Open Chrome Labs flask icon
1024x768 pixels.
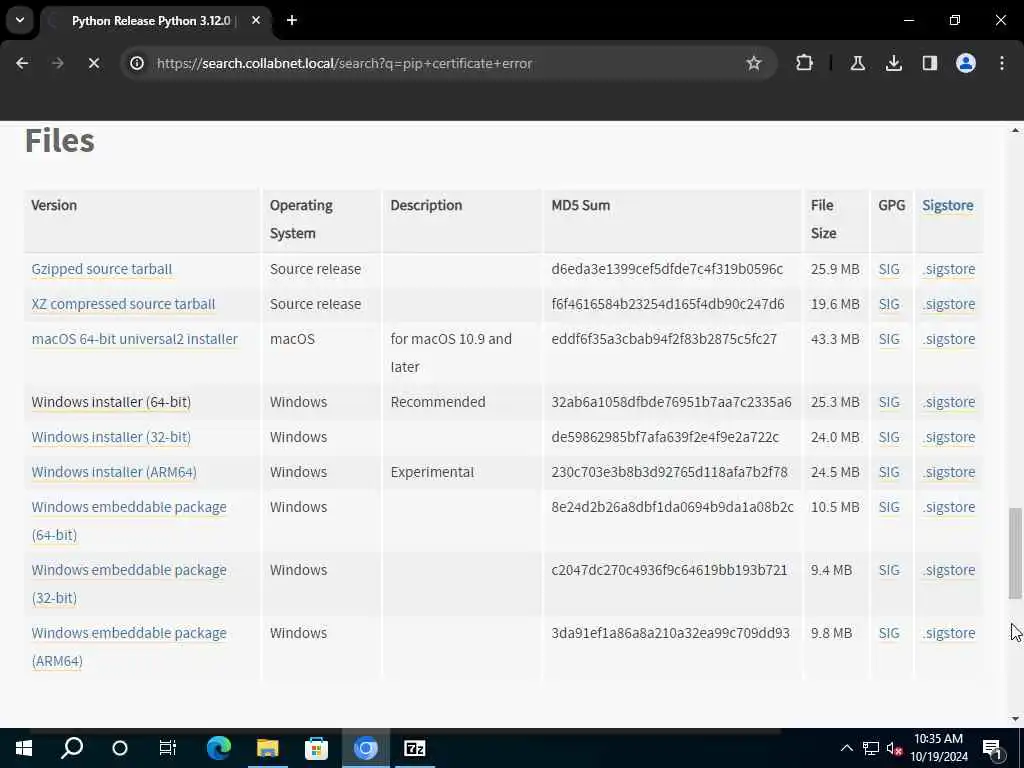coord(857,63)
